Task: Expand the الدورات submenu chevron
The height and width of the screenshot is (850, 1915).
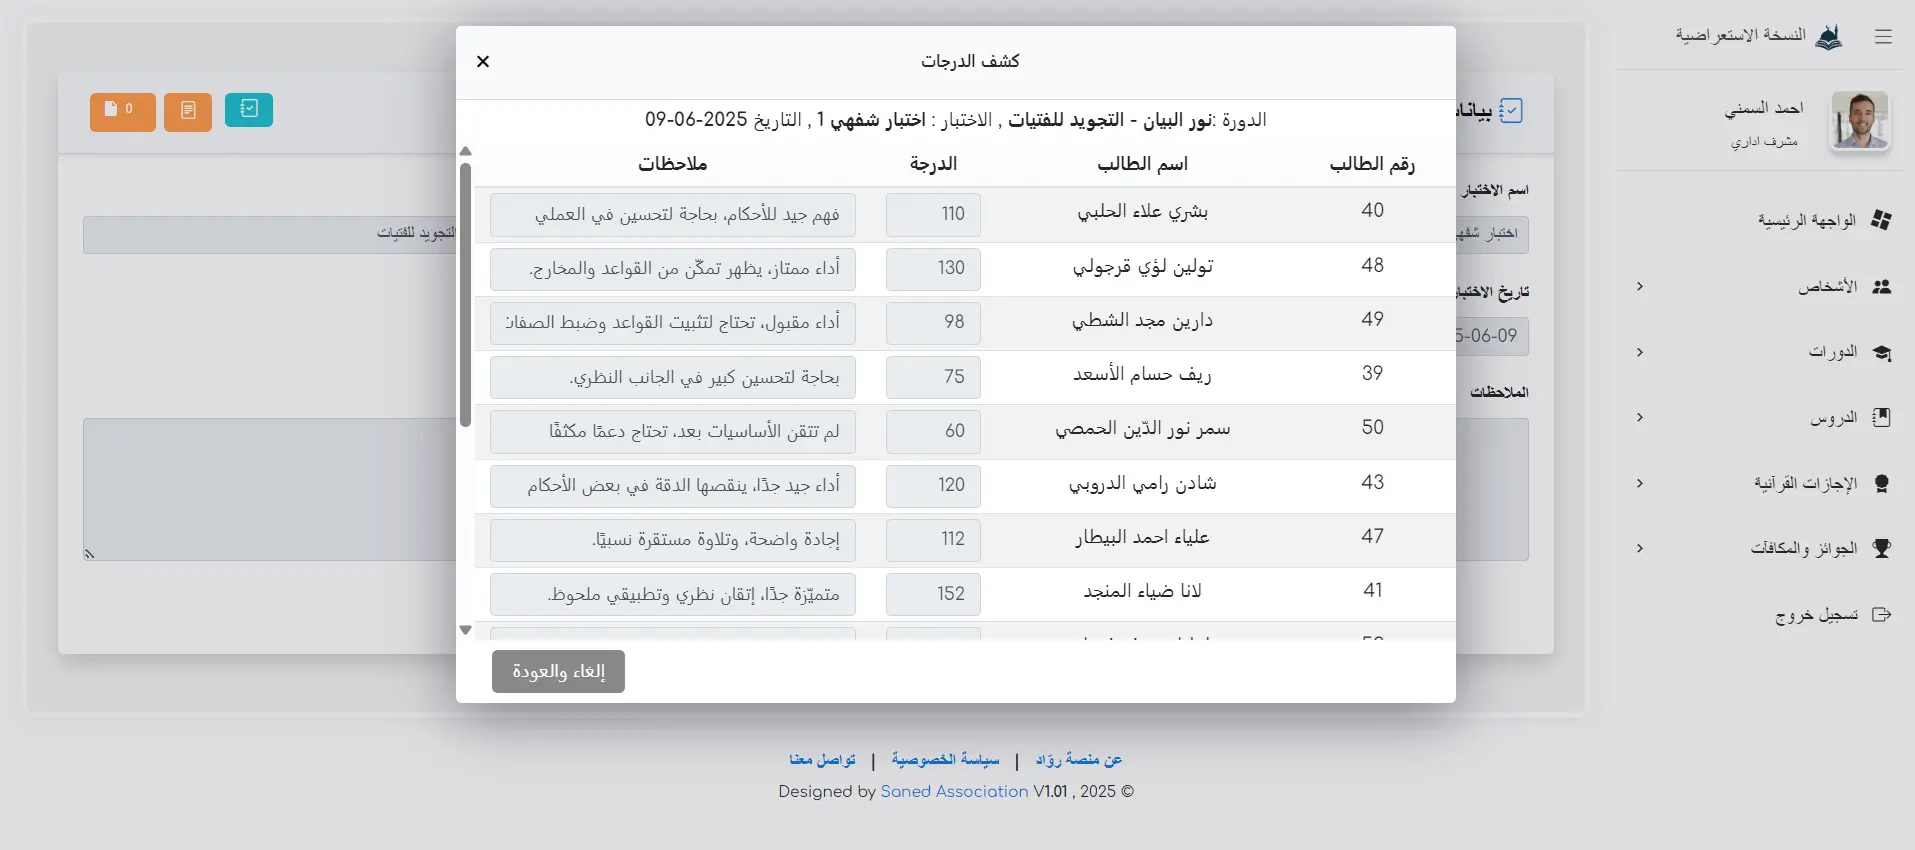Action: pos(1640,352)
